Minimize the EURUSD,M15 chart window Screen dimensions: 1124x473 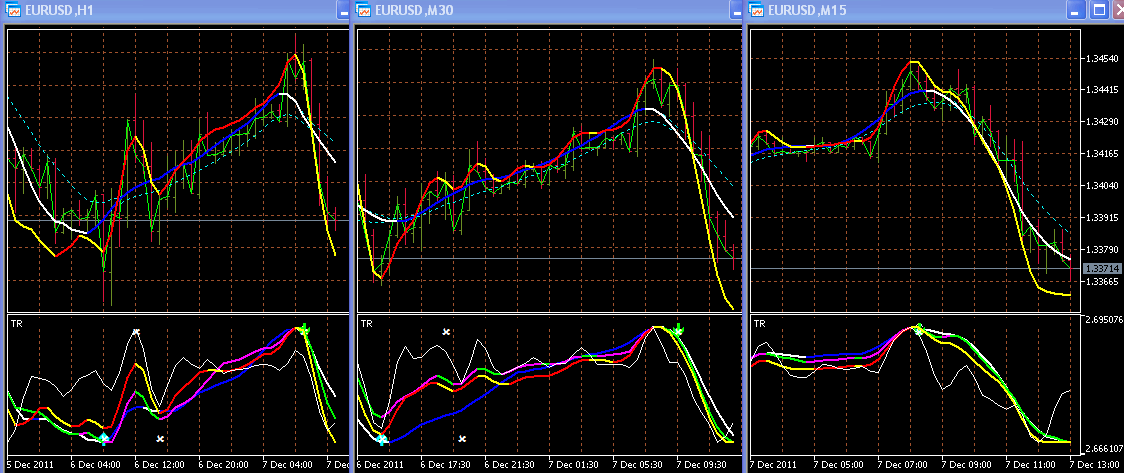[1075, 10]
